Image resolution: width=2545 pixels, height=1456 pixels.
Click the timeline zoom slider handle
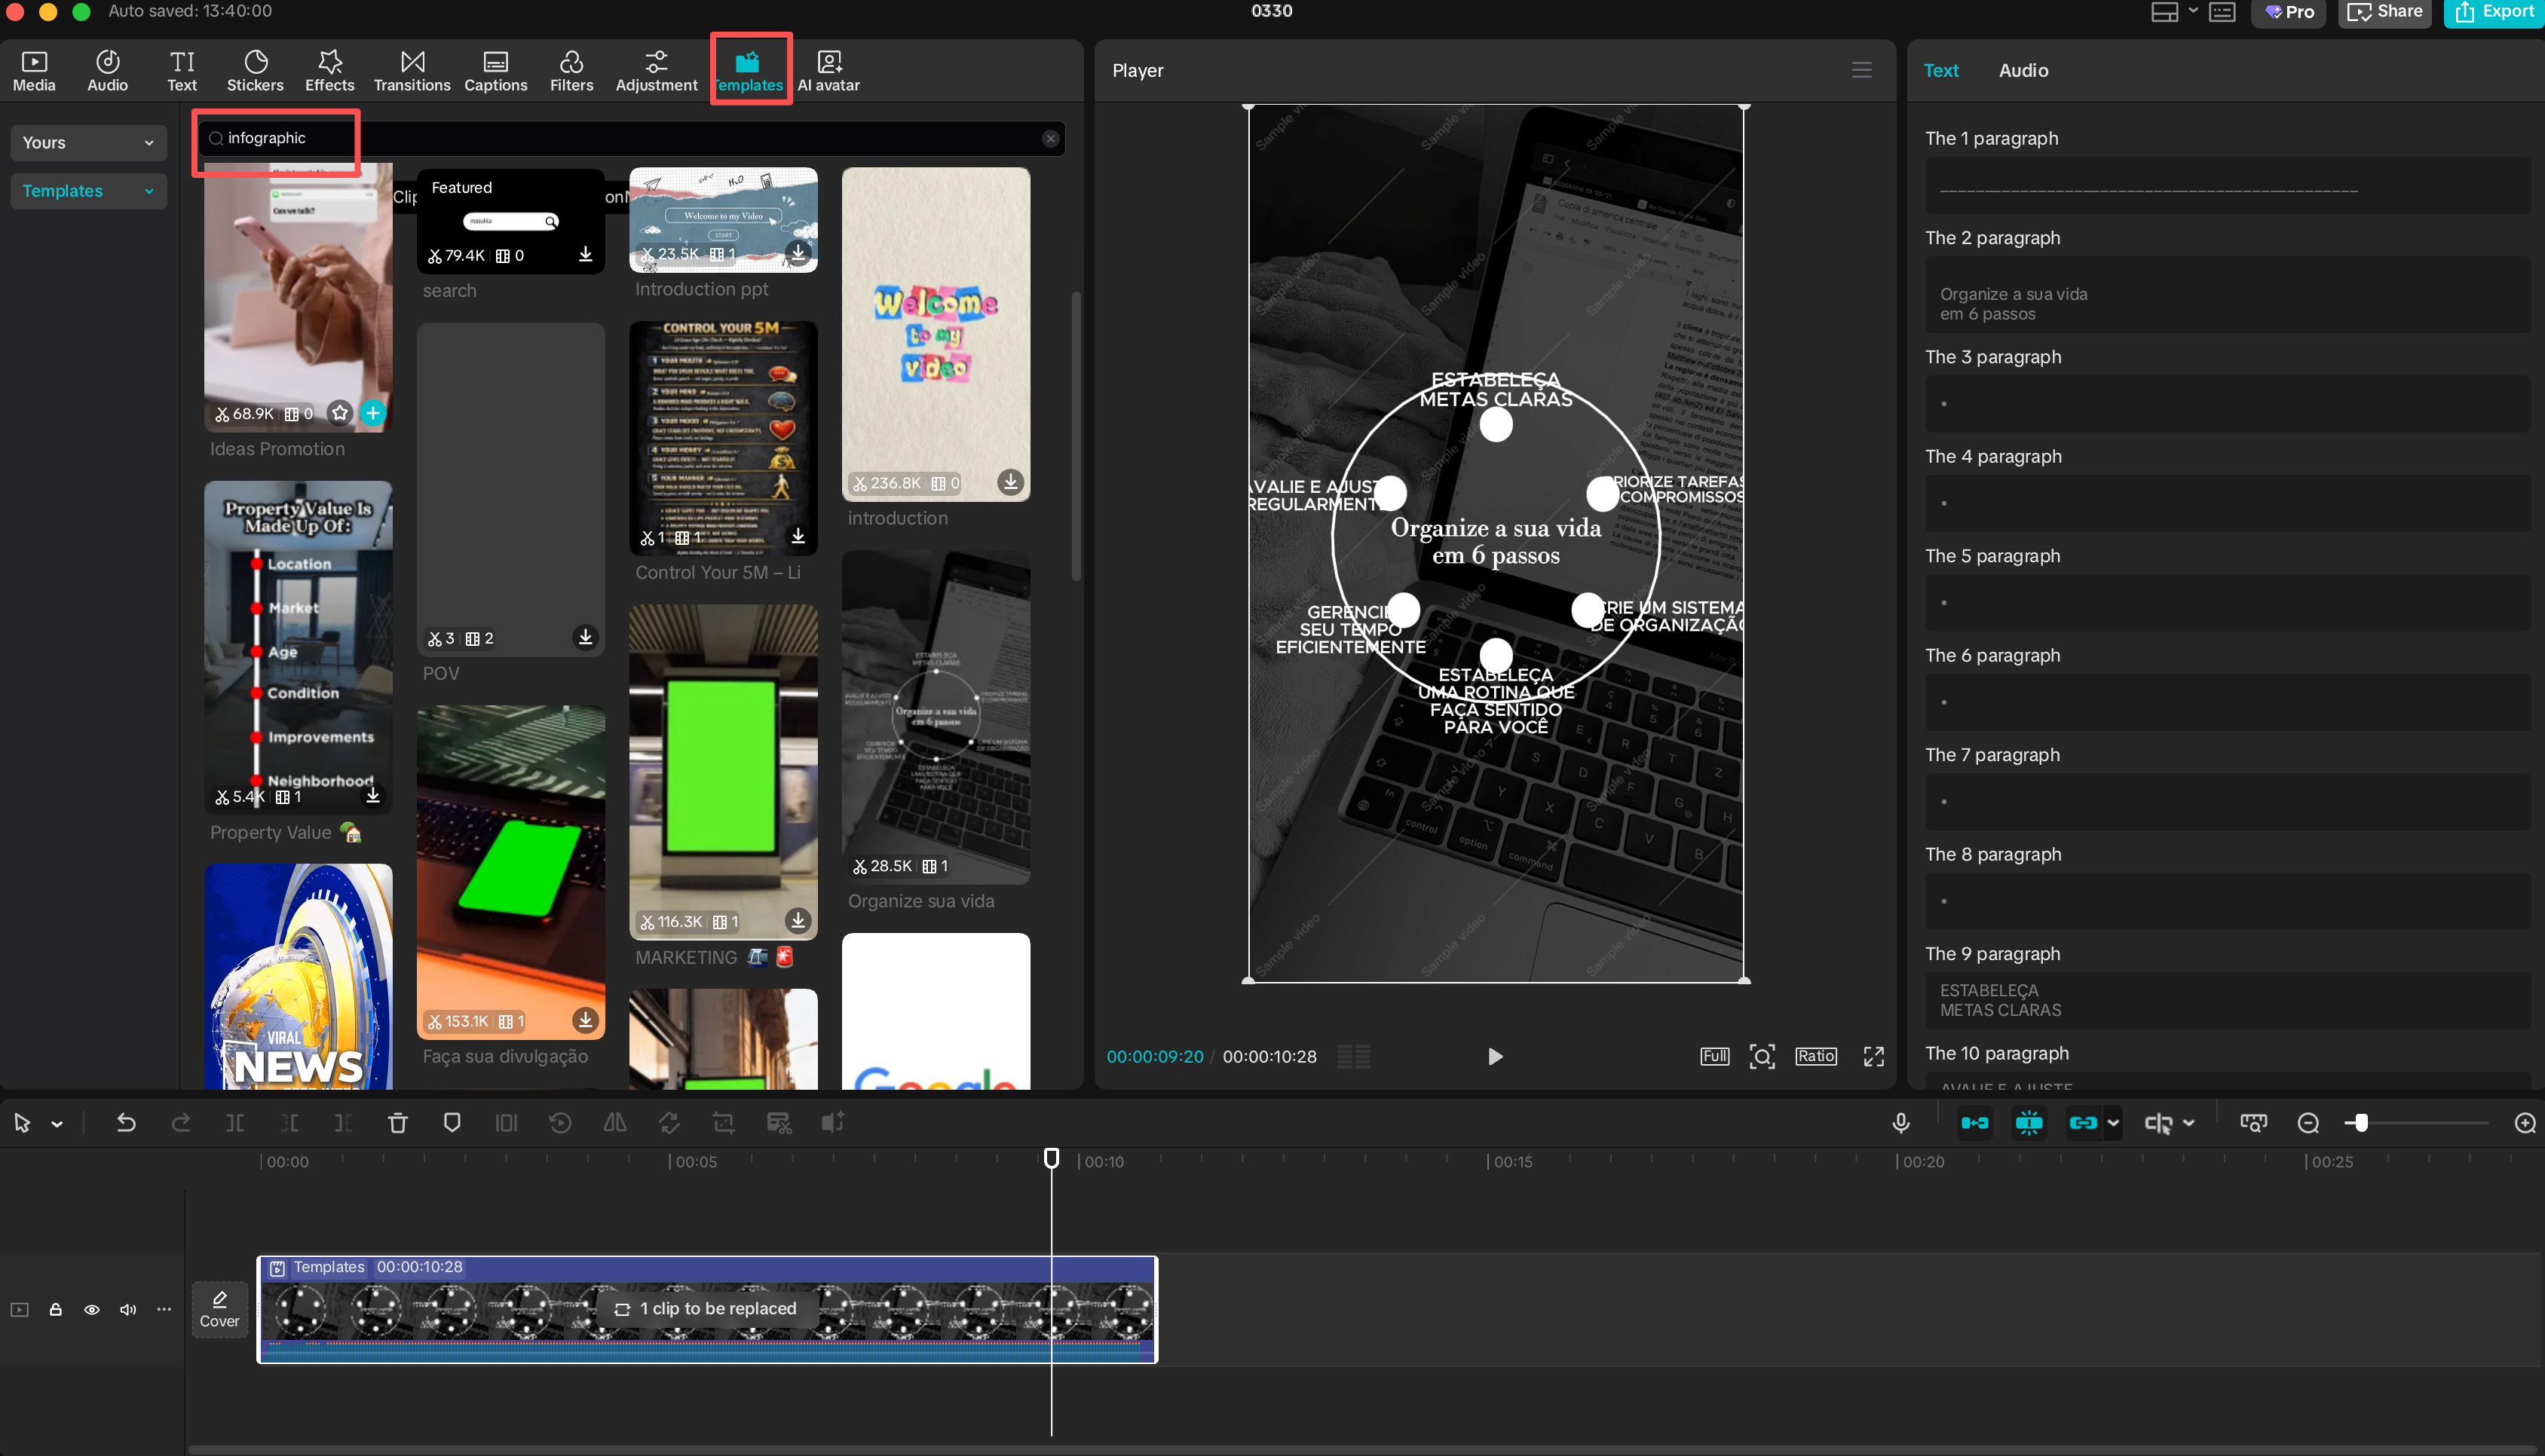pos(2360,1123)
